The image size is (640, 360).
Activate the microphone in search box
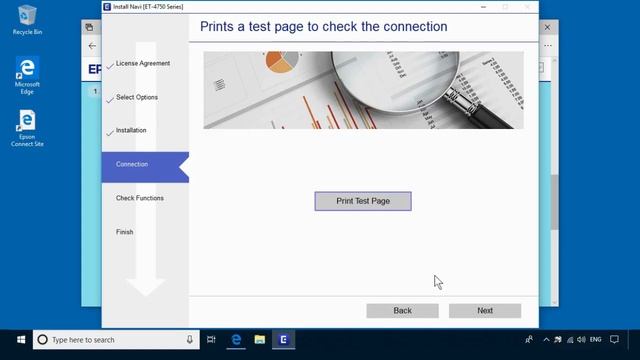point(190,340)
